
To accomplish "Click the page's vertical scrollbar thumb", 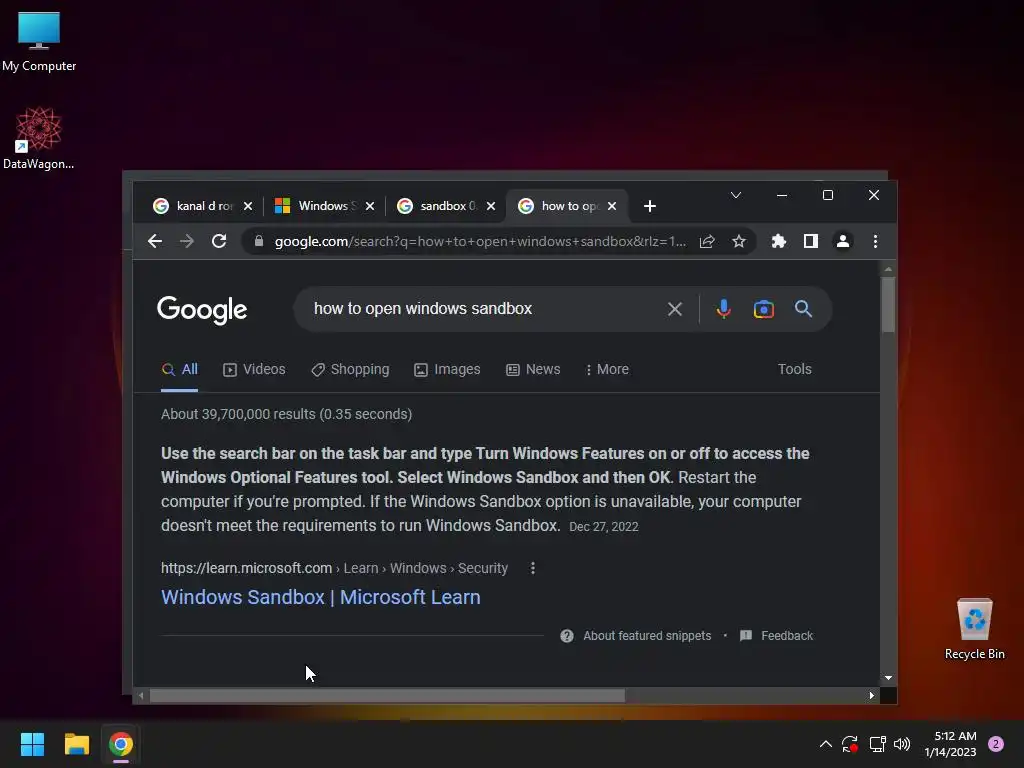I will [x=888, y=304].
